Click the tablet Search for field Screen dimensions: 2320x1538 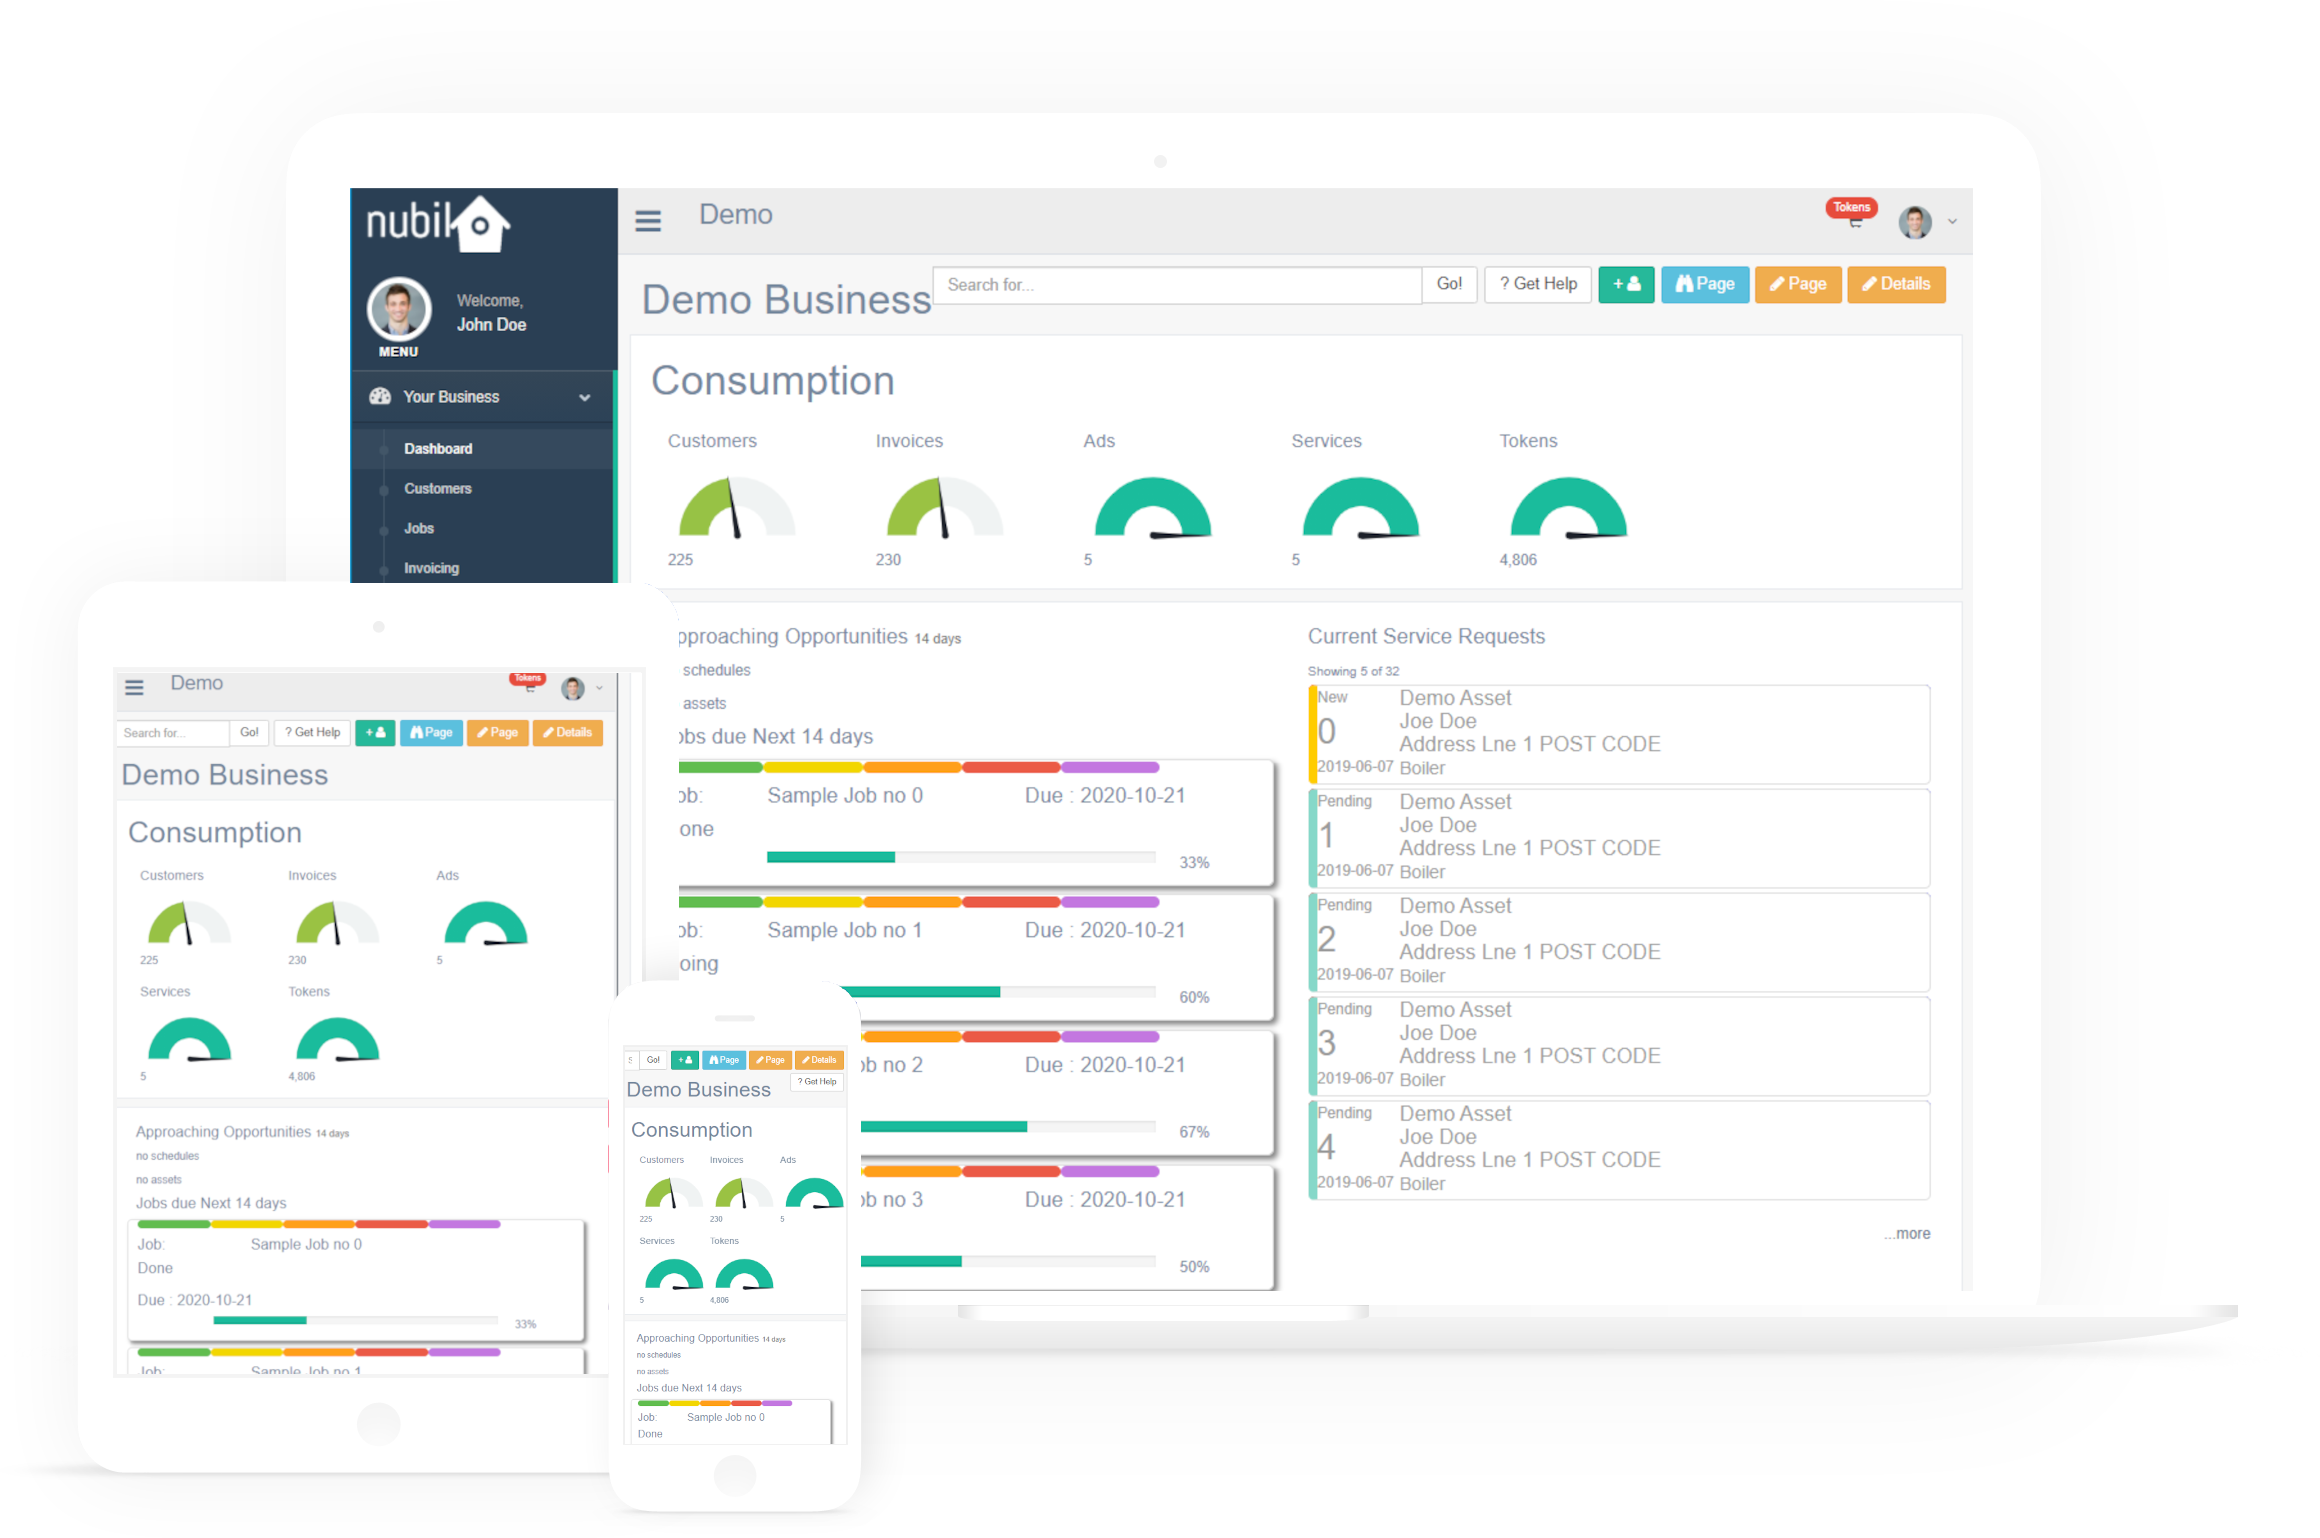pyautogui.click(x=173, y=733)
